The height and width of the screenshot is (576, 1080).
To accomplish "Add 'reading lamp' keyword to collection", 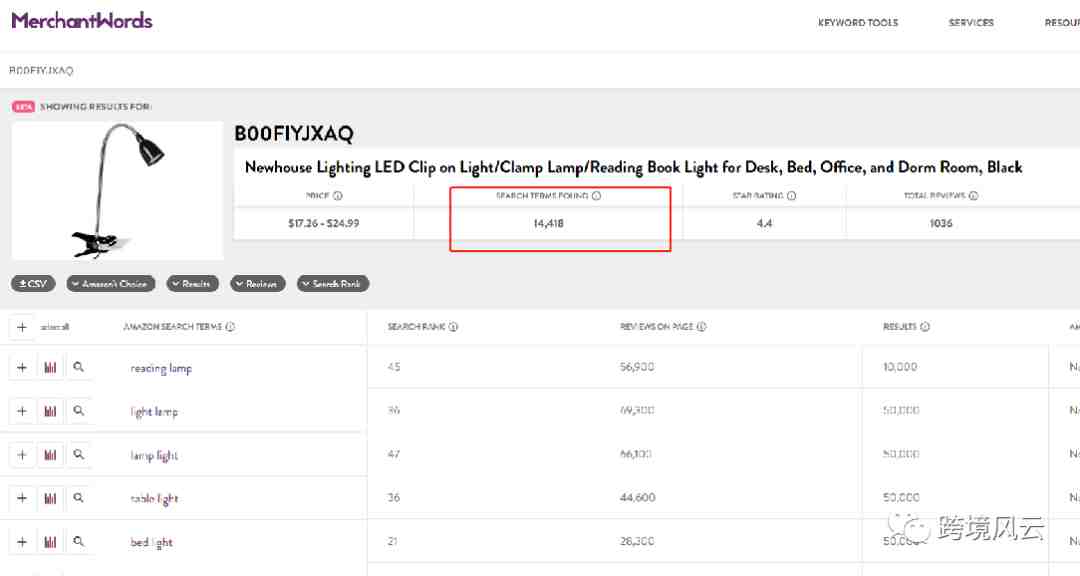I will point(22,368).
